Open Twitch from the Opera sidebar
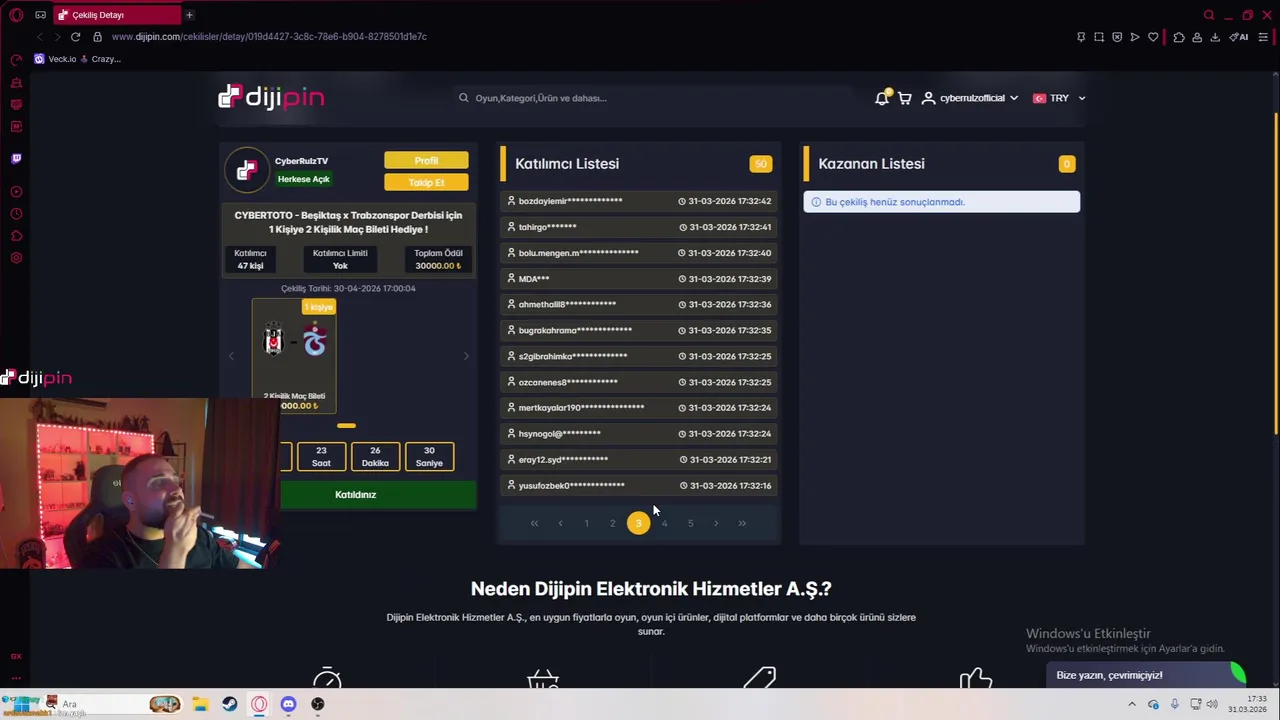1280x720 pixels. [x=16, y=158]
